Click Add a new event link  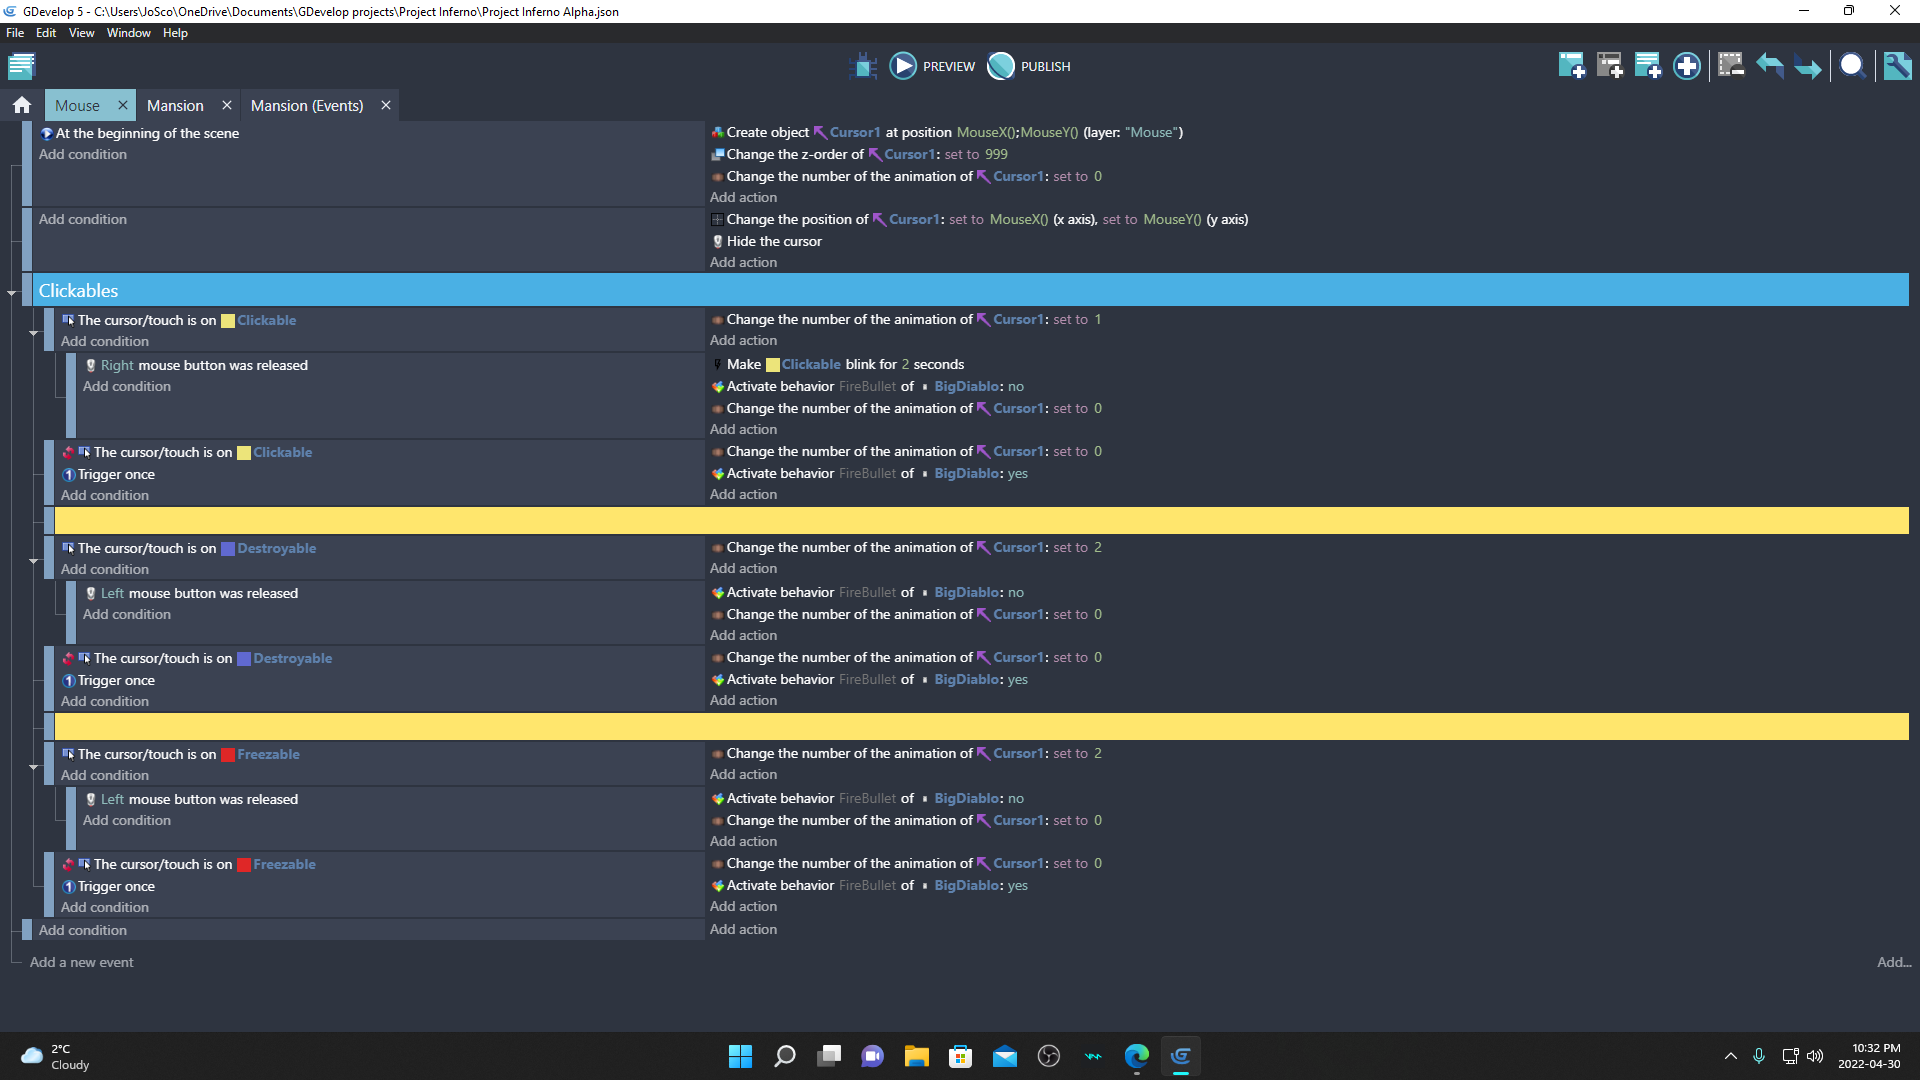coord(81,962)
